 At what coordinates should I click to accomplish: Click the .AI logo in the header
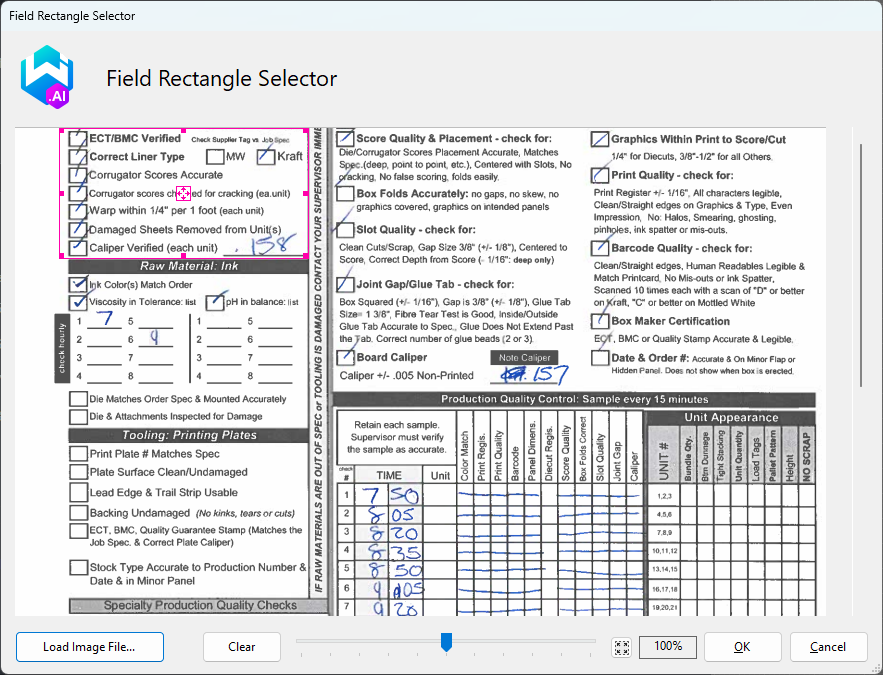pyautogui.click(x=47, y=77)
